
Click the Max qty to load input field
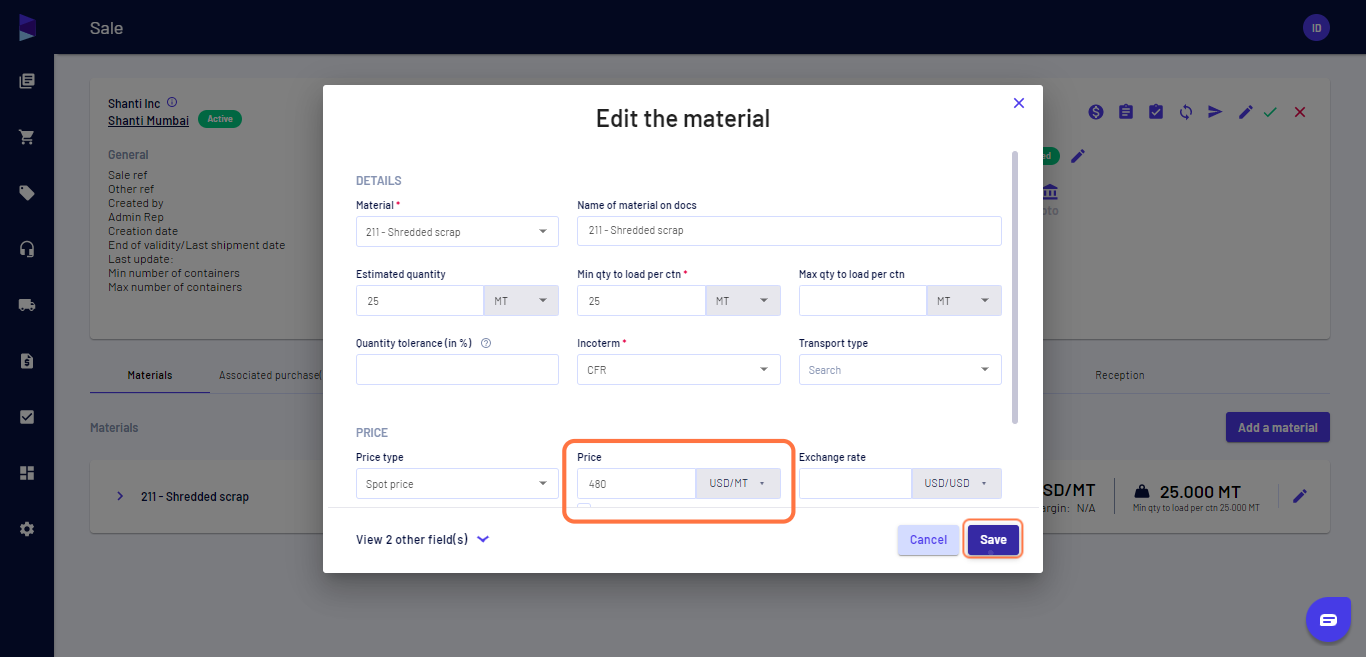point(863,301)
